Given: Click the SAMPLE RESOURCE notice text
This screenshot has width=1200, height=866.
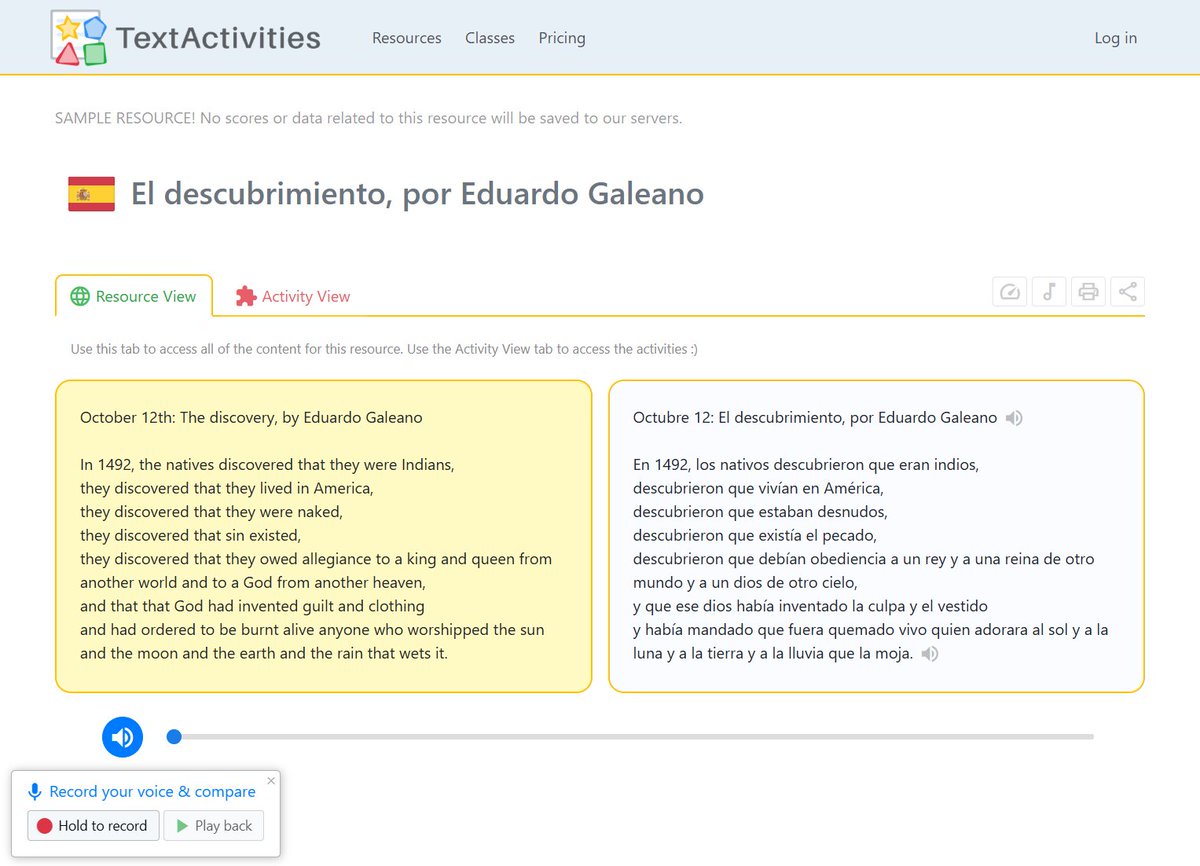Looking at the screenshot, I should tap(368, 118).
